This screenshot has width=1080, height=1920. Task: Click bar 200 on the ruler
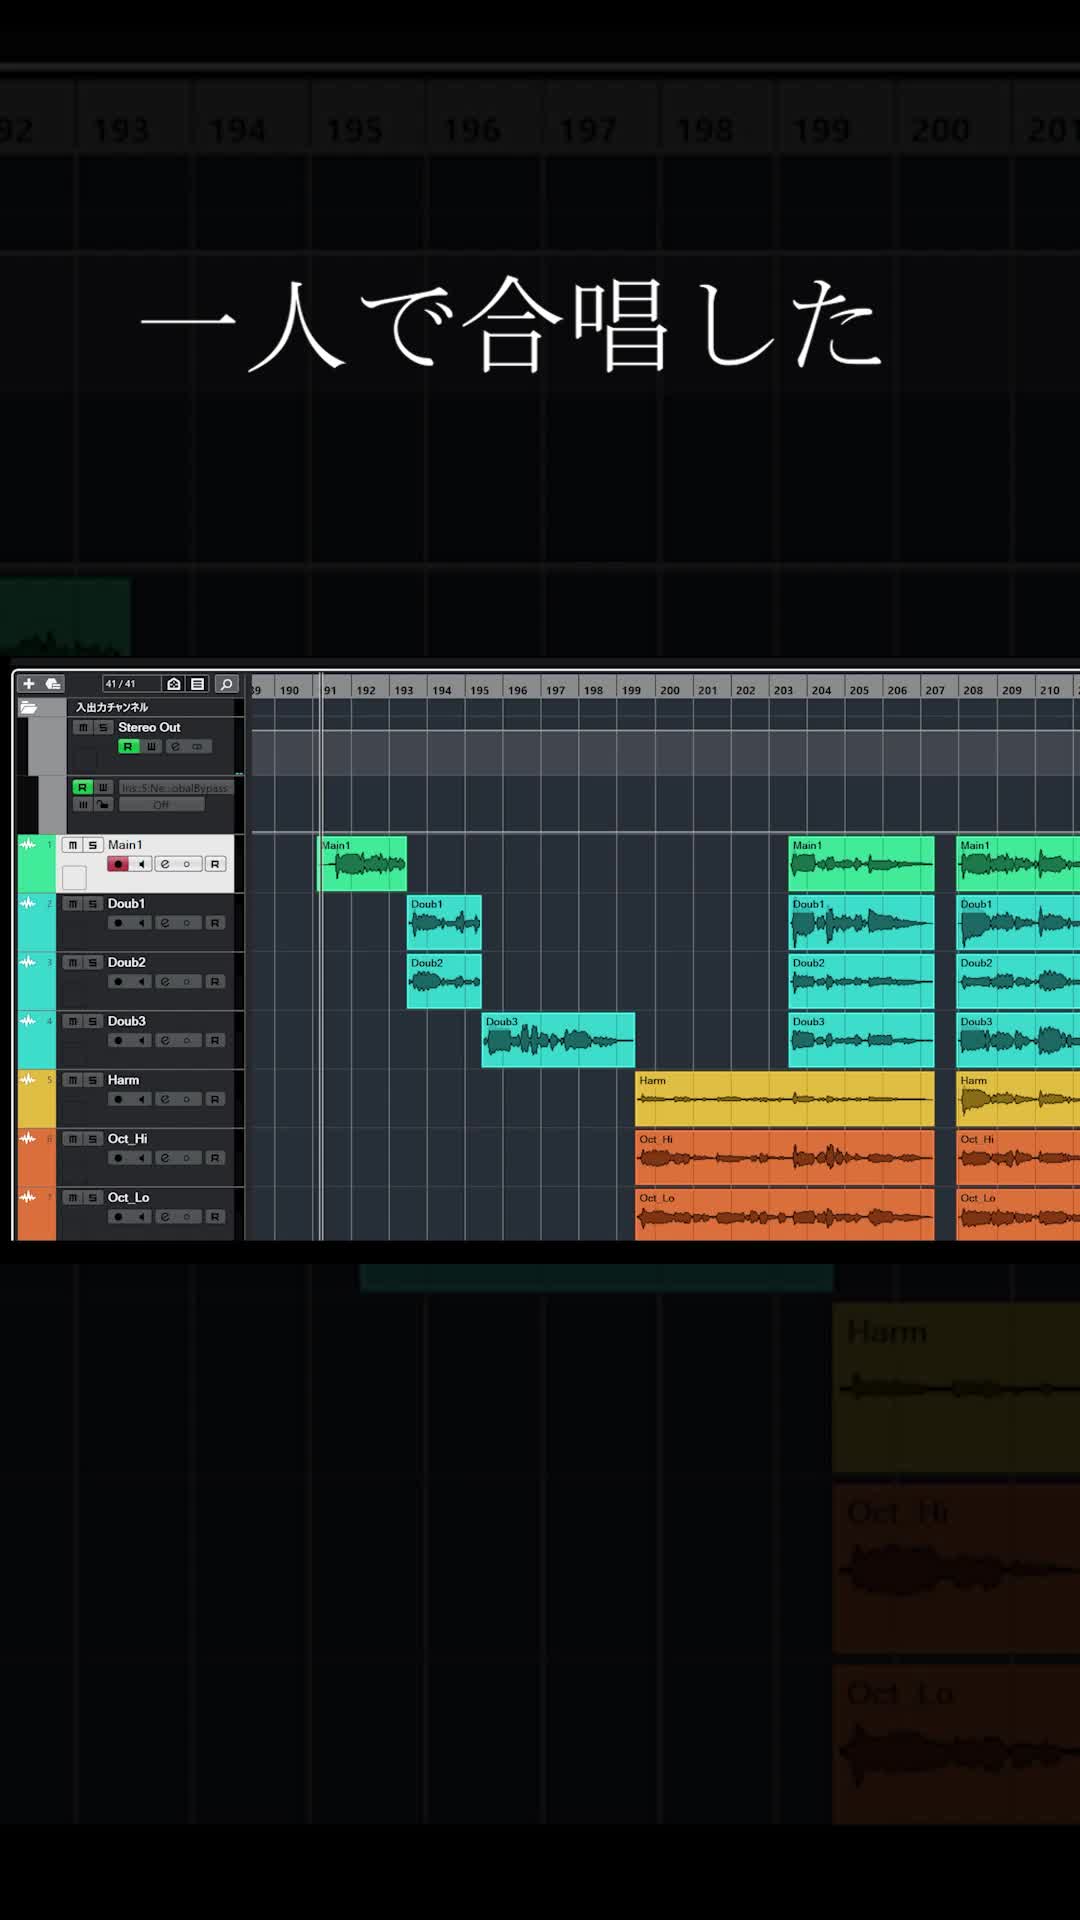click(670, 690)
